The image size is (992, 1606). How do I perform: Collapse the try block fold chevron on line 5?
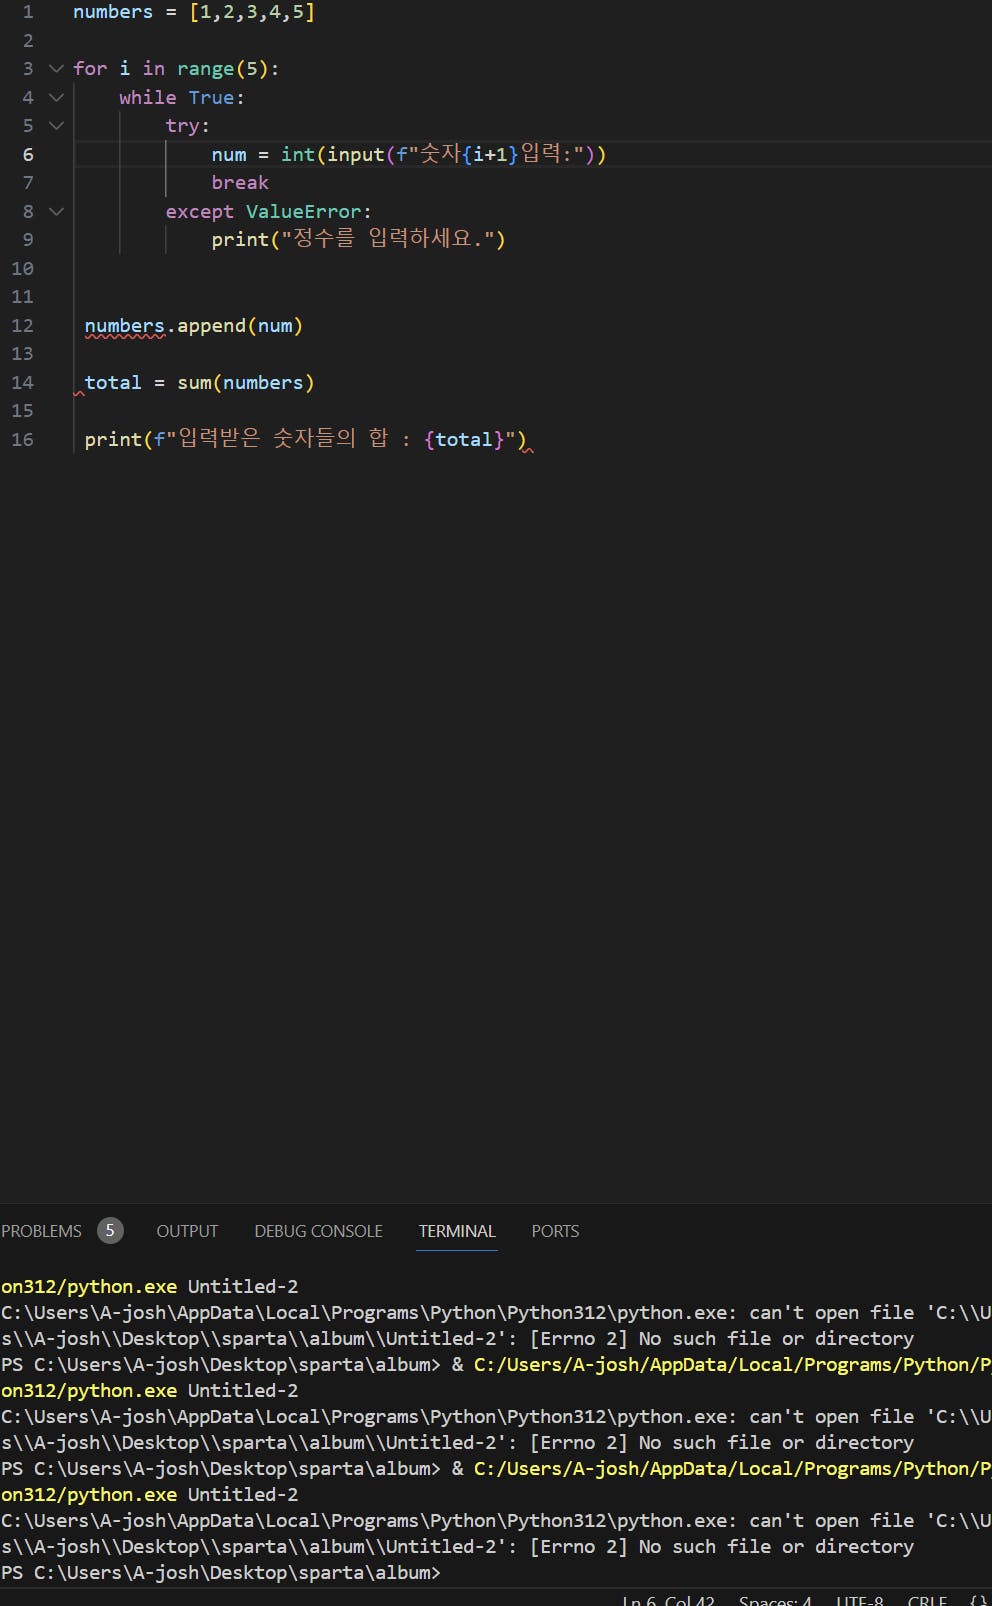click(x=56, y=126)
